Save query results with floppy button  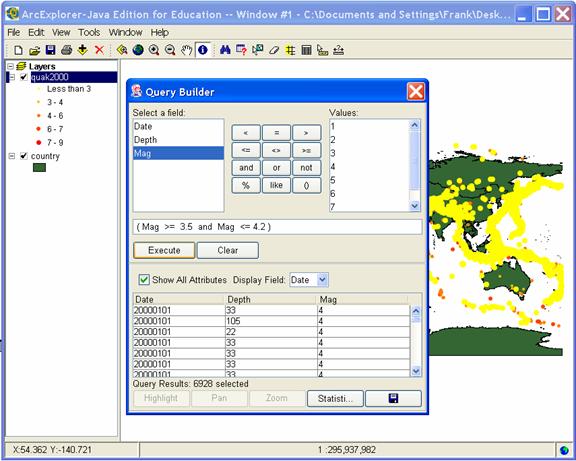point(393,399)
